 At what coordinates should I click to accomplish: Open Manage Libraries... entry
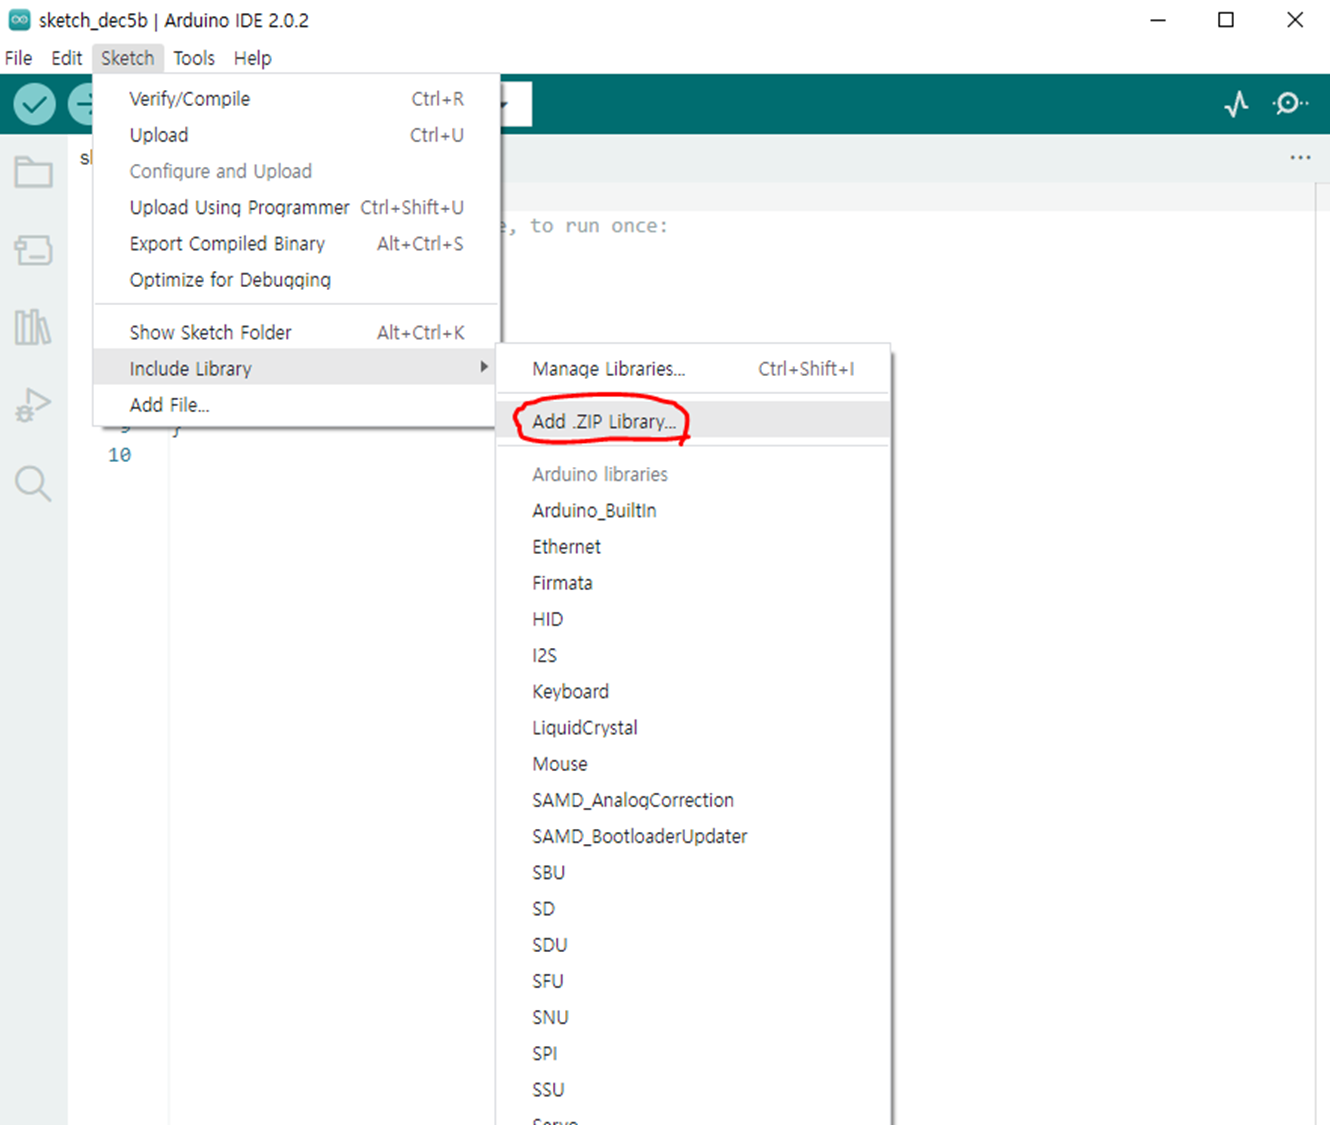click(x=693, y=369)
